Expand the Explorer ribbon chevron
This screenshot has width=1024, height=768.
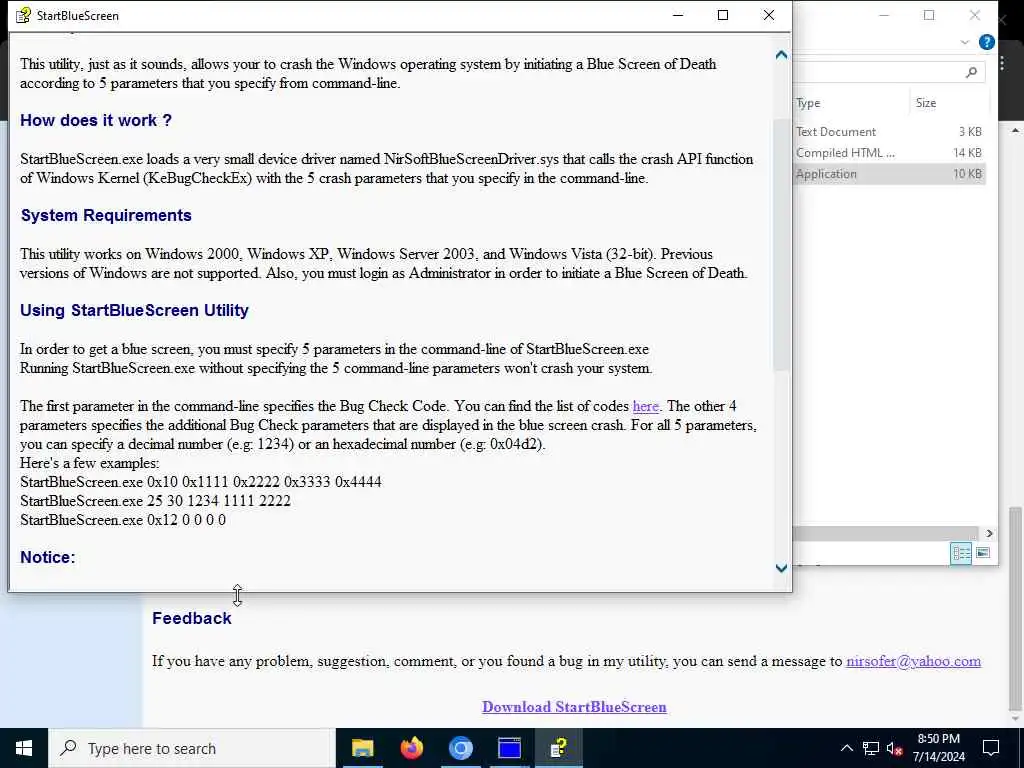[965, 42]
